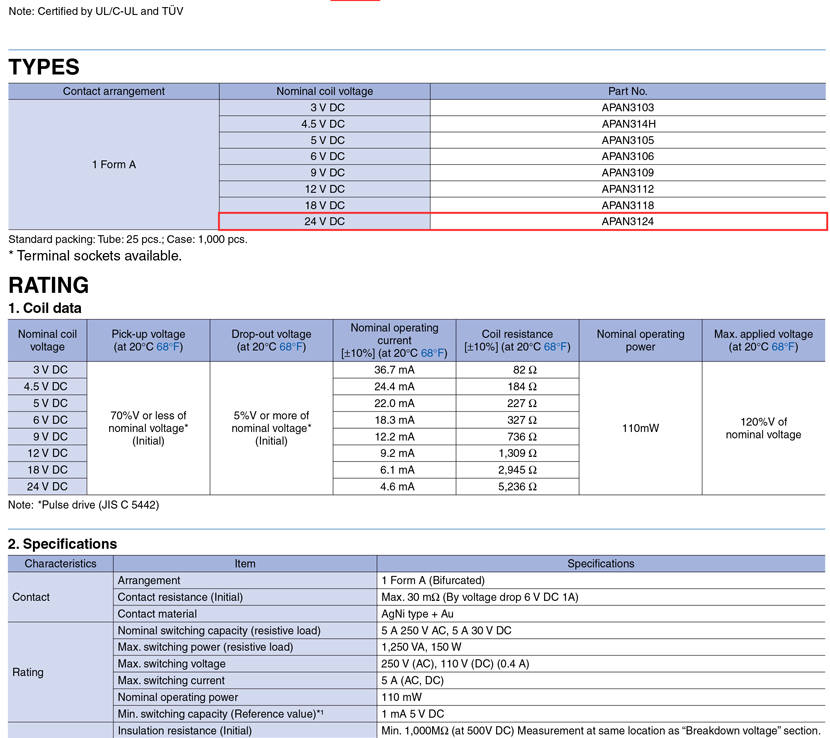Click the 18.3 mA current value
830x738 pixels.
pos(394,420)
